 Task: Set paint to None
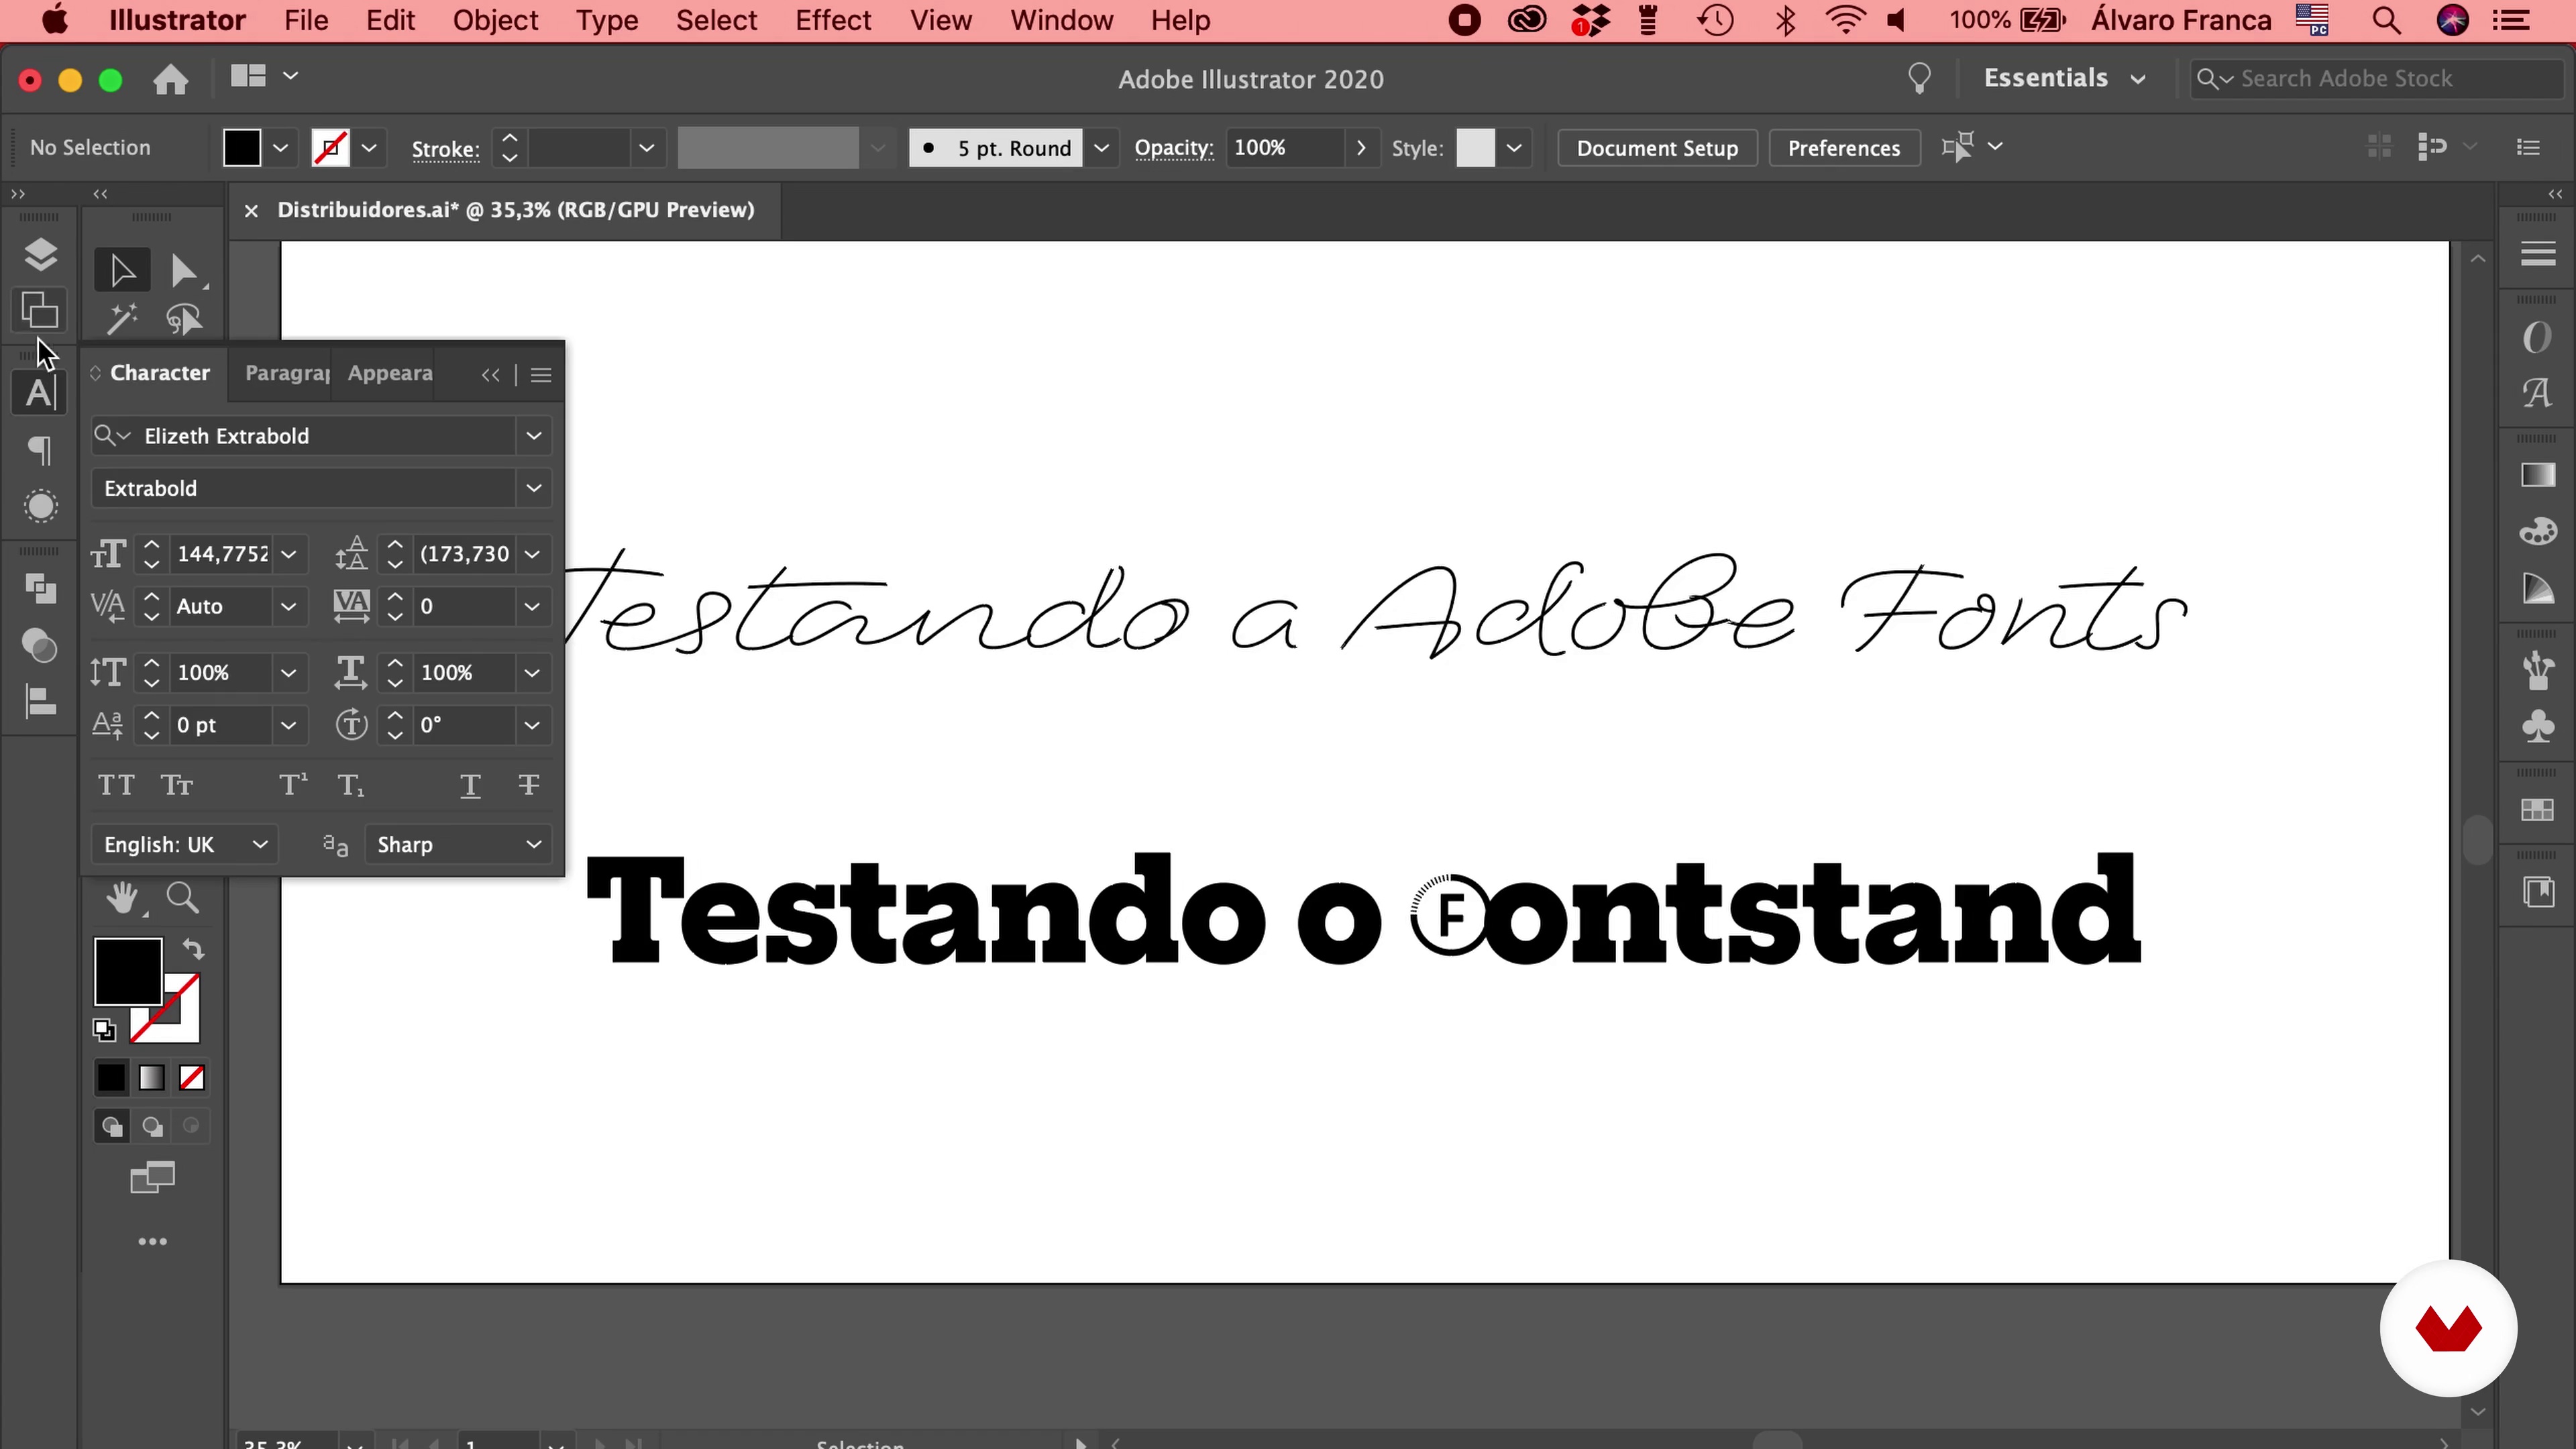(x=192, y=1078)
